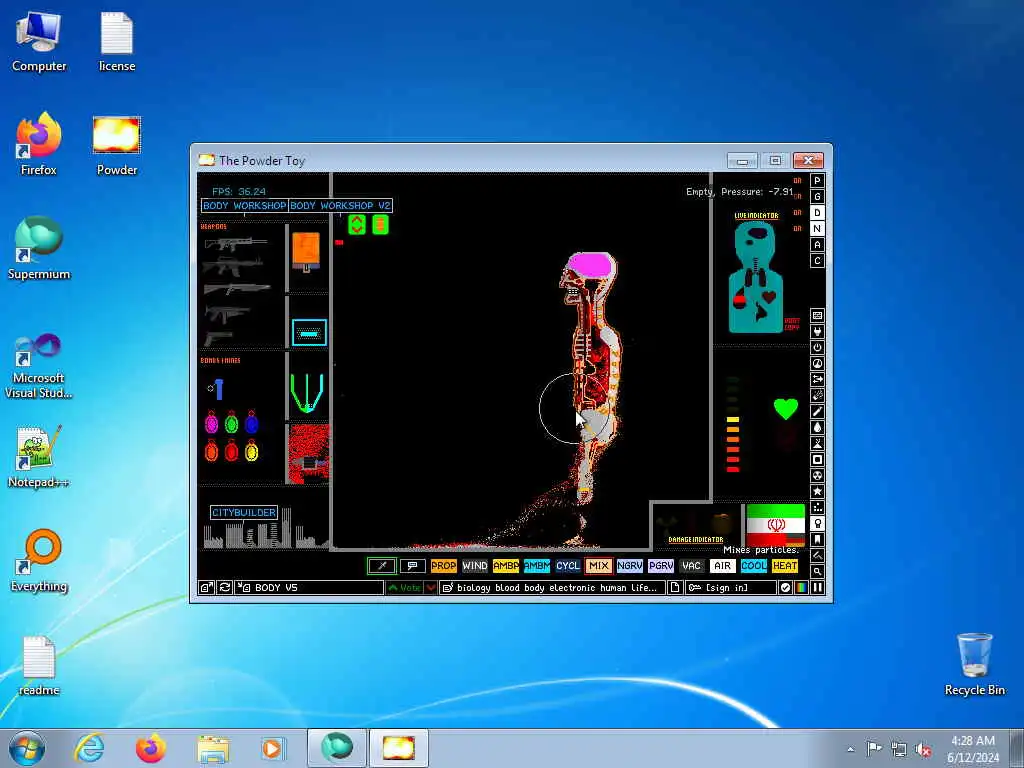Open the Windows Start button

(x=27, y=748)
